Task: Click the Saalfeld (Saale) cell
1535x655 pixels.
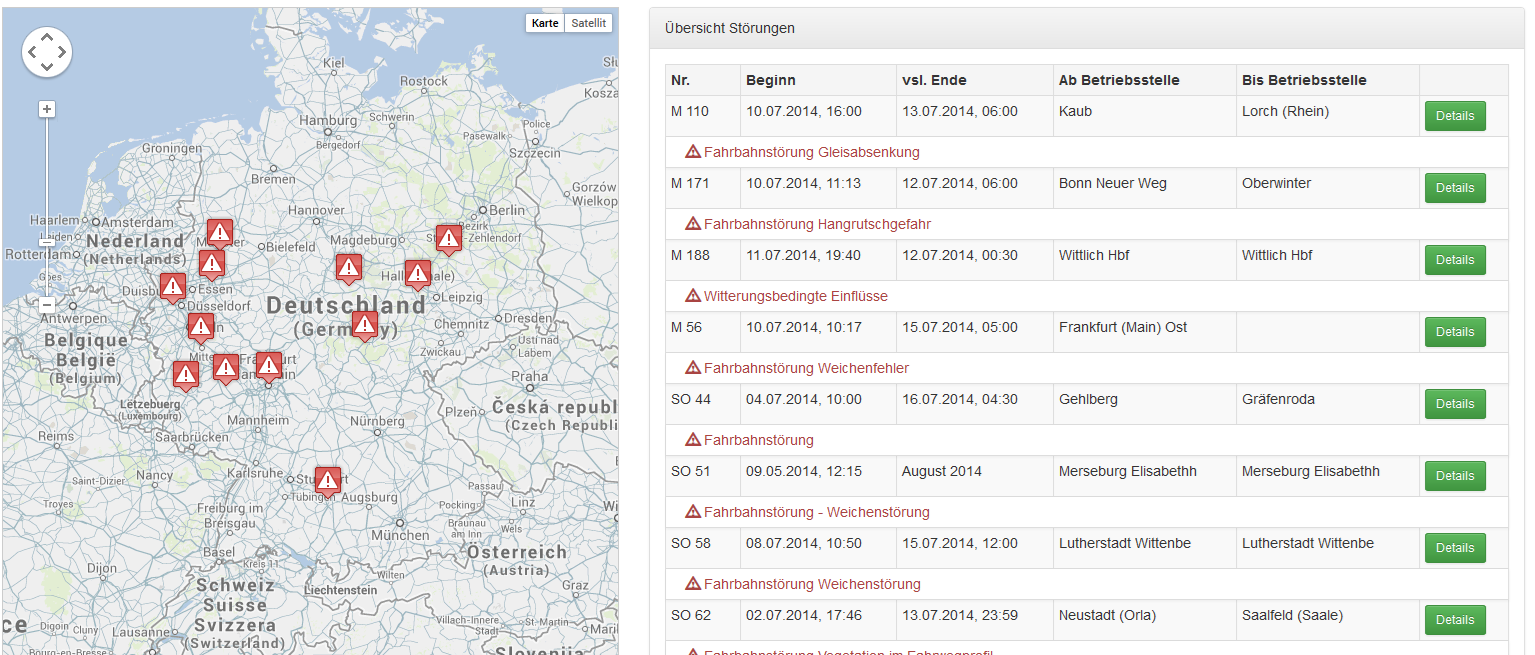Action: tap(1327, 620)
